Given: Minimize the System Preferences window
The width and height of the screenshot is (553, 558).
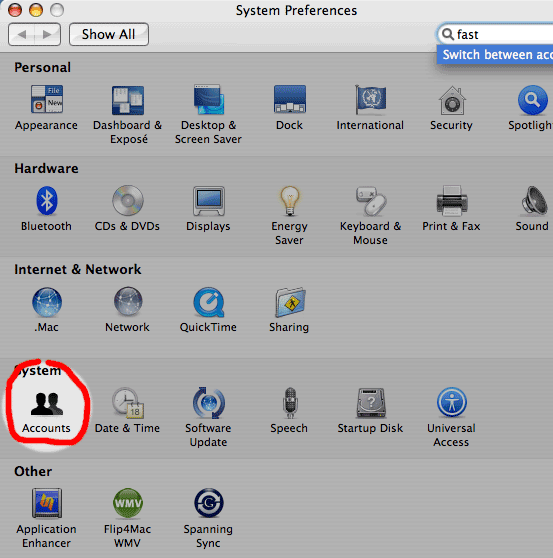Looking at the screenshot, I should pos(36,10).
